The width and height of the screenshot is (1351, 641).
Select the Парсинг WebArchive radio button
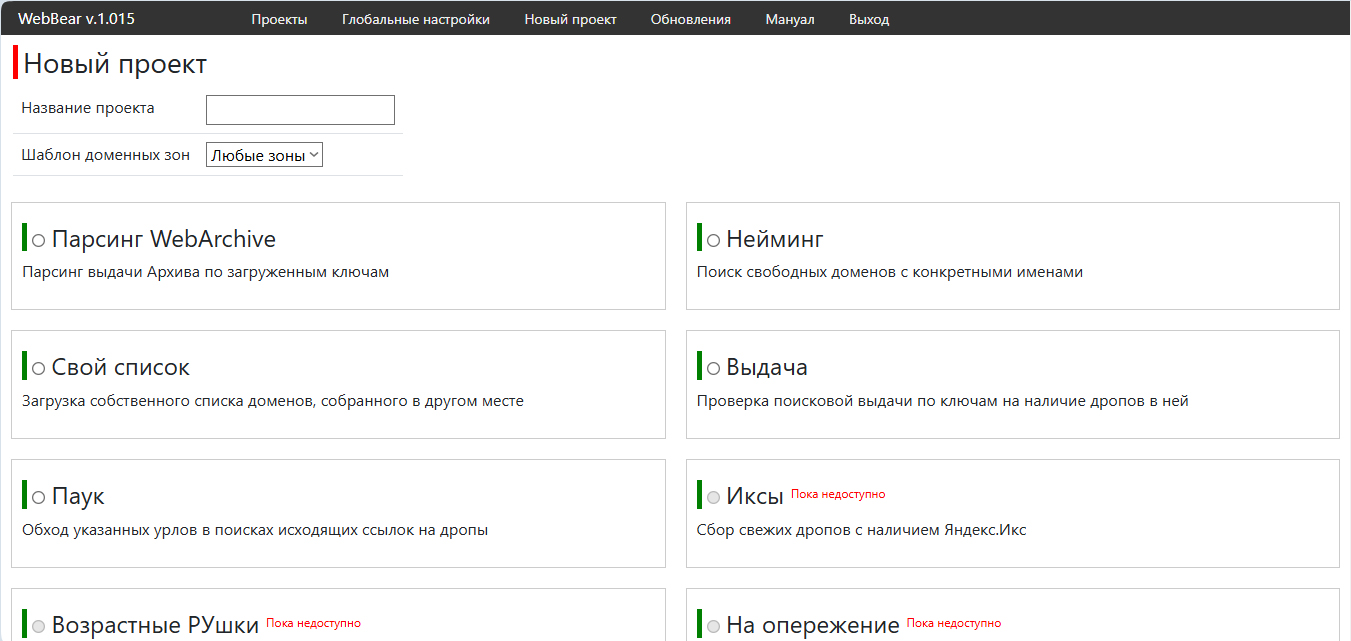(x=39, y=241)
